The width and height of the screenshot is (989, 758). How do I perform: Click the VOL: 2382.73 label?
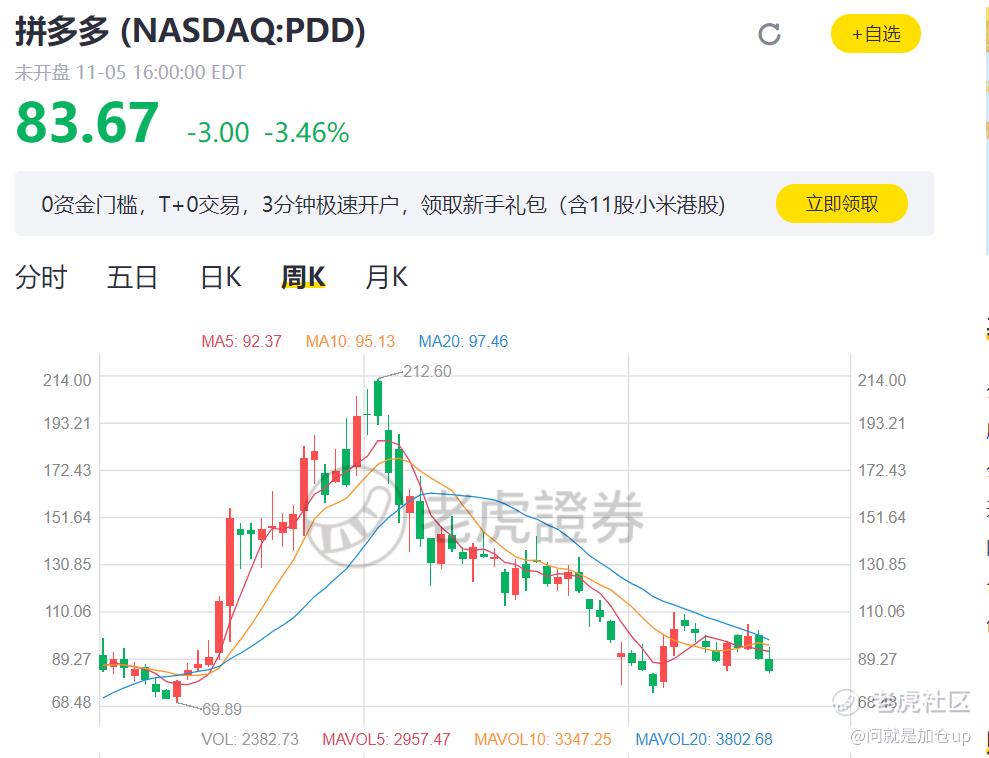pyautogui.click(x=250, y=739)
